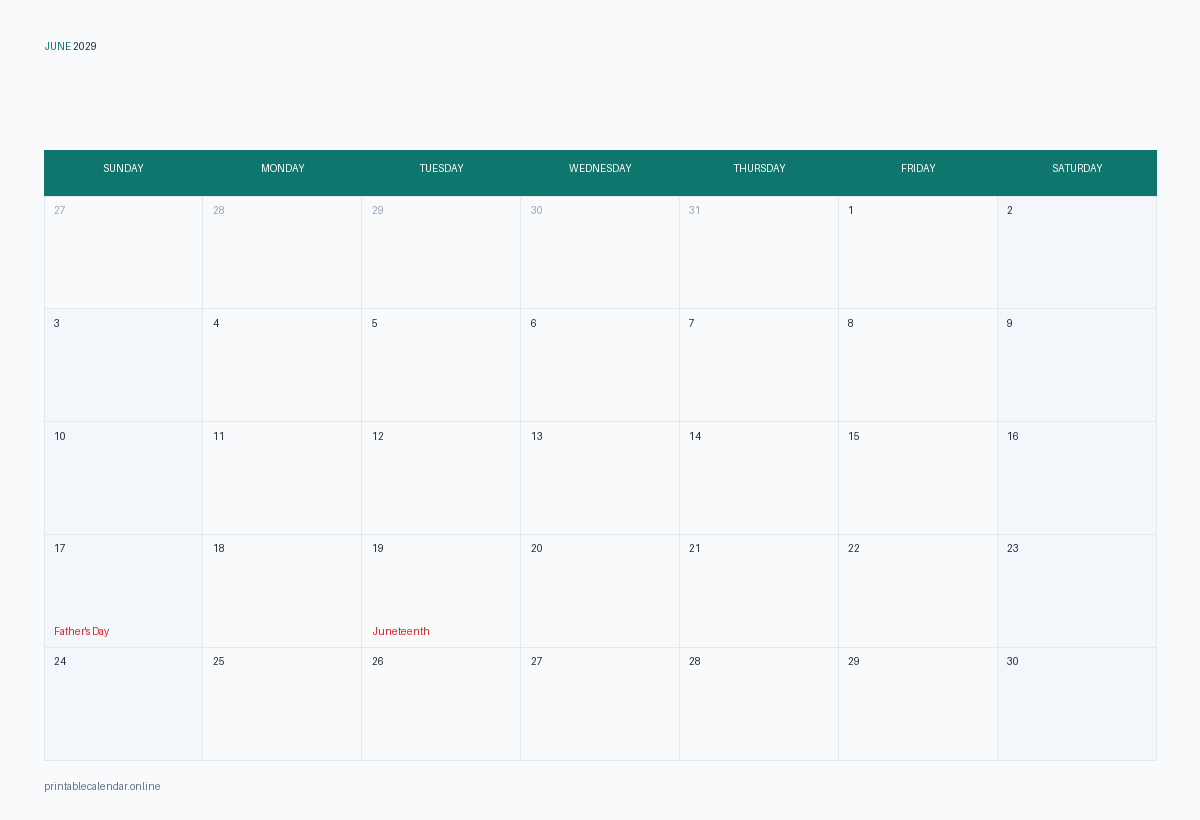
Task: Click the greyed-out date 31
Action: pos(695,210)
